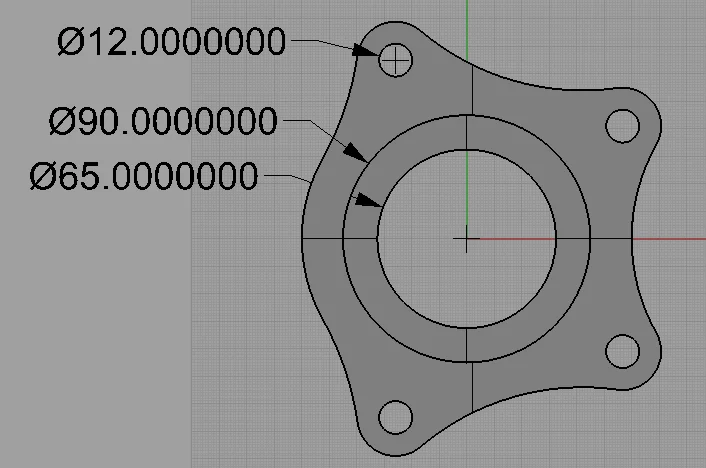
Task: Click the lower-right bolt hole circle
Action: [x=623, y=351]
